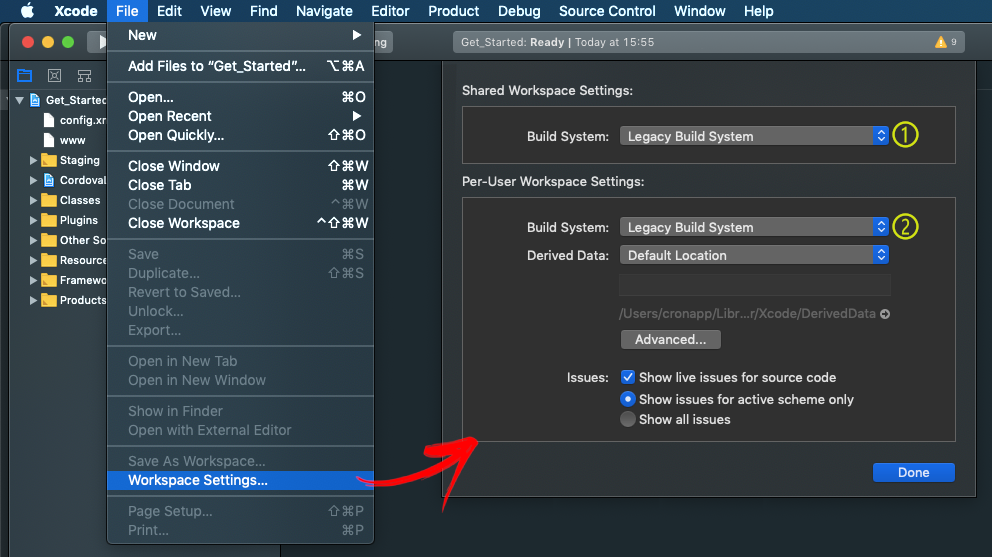Screen dimensions: 992x557
Task: Select the config.xml file in navigator
Action: 74,120
